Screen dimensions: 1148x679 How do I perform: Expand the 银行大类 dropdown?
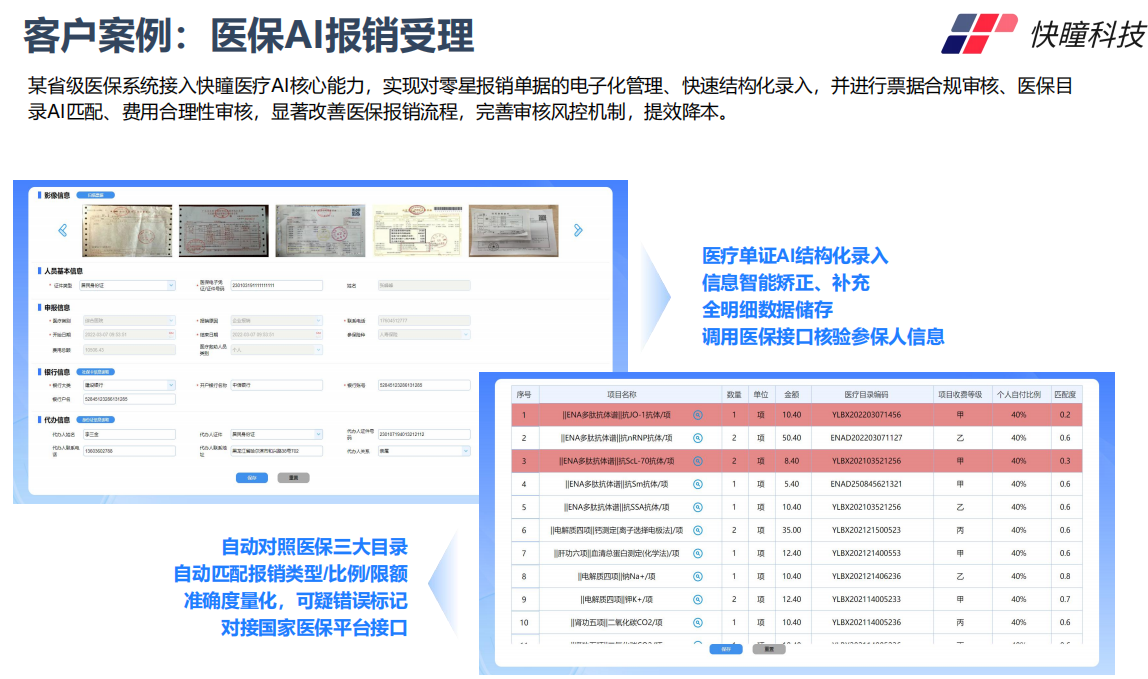(x=171, y=385)
